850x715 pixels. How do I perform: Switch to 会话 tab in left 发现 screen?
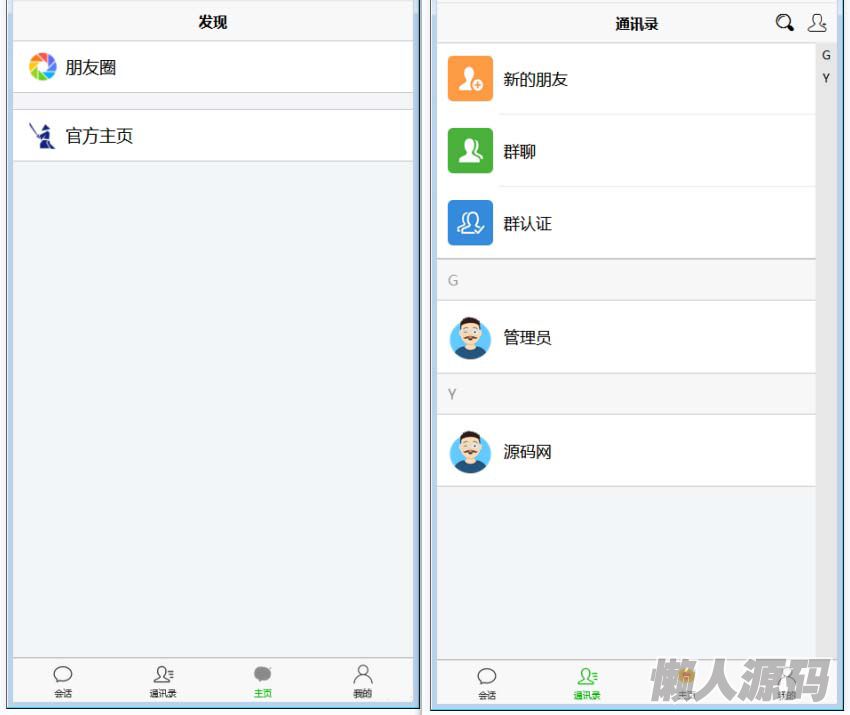(63, 681)
